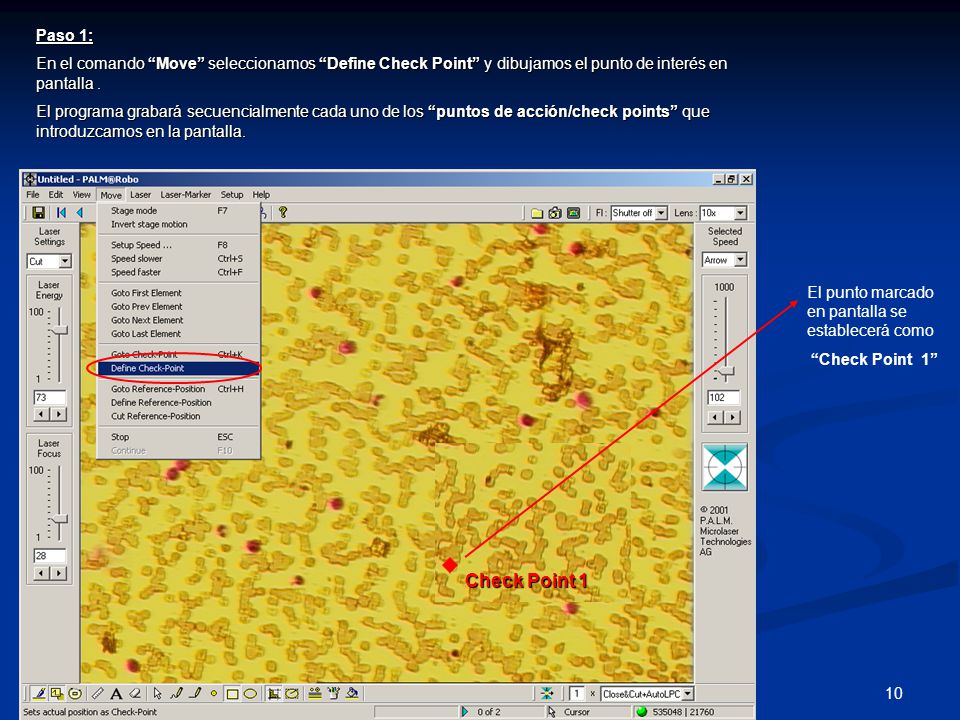The width and height of the screenshot is (960, 720).
Task: Select the small dot marker tool
Action: [x=214, y=694]
